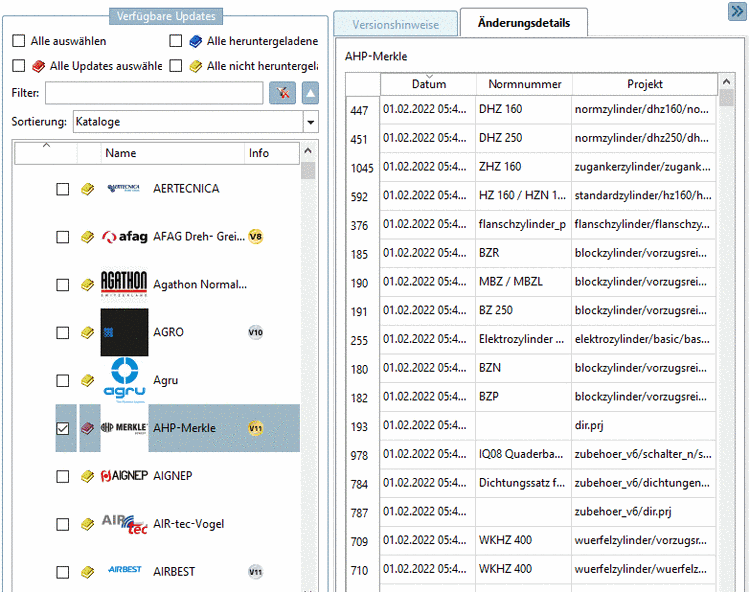The height and width of the screenshot is (592, 750).
Task: Click the agru catalog logo
Action: tap(124, 380)
